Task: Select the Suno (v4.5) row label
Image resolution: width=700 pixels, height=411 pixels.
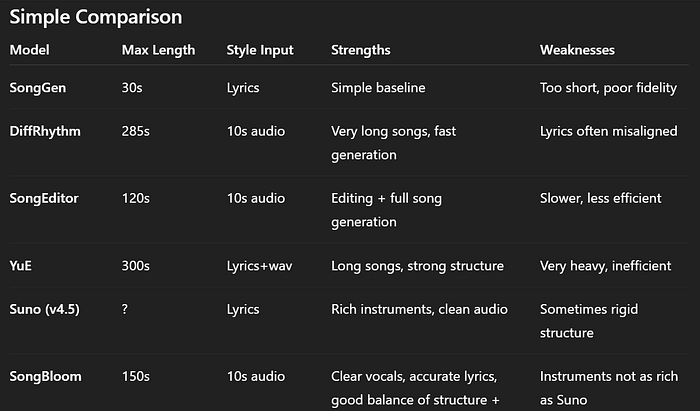Action: pos(45,309)
